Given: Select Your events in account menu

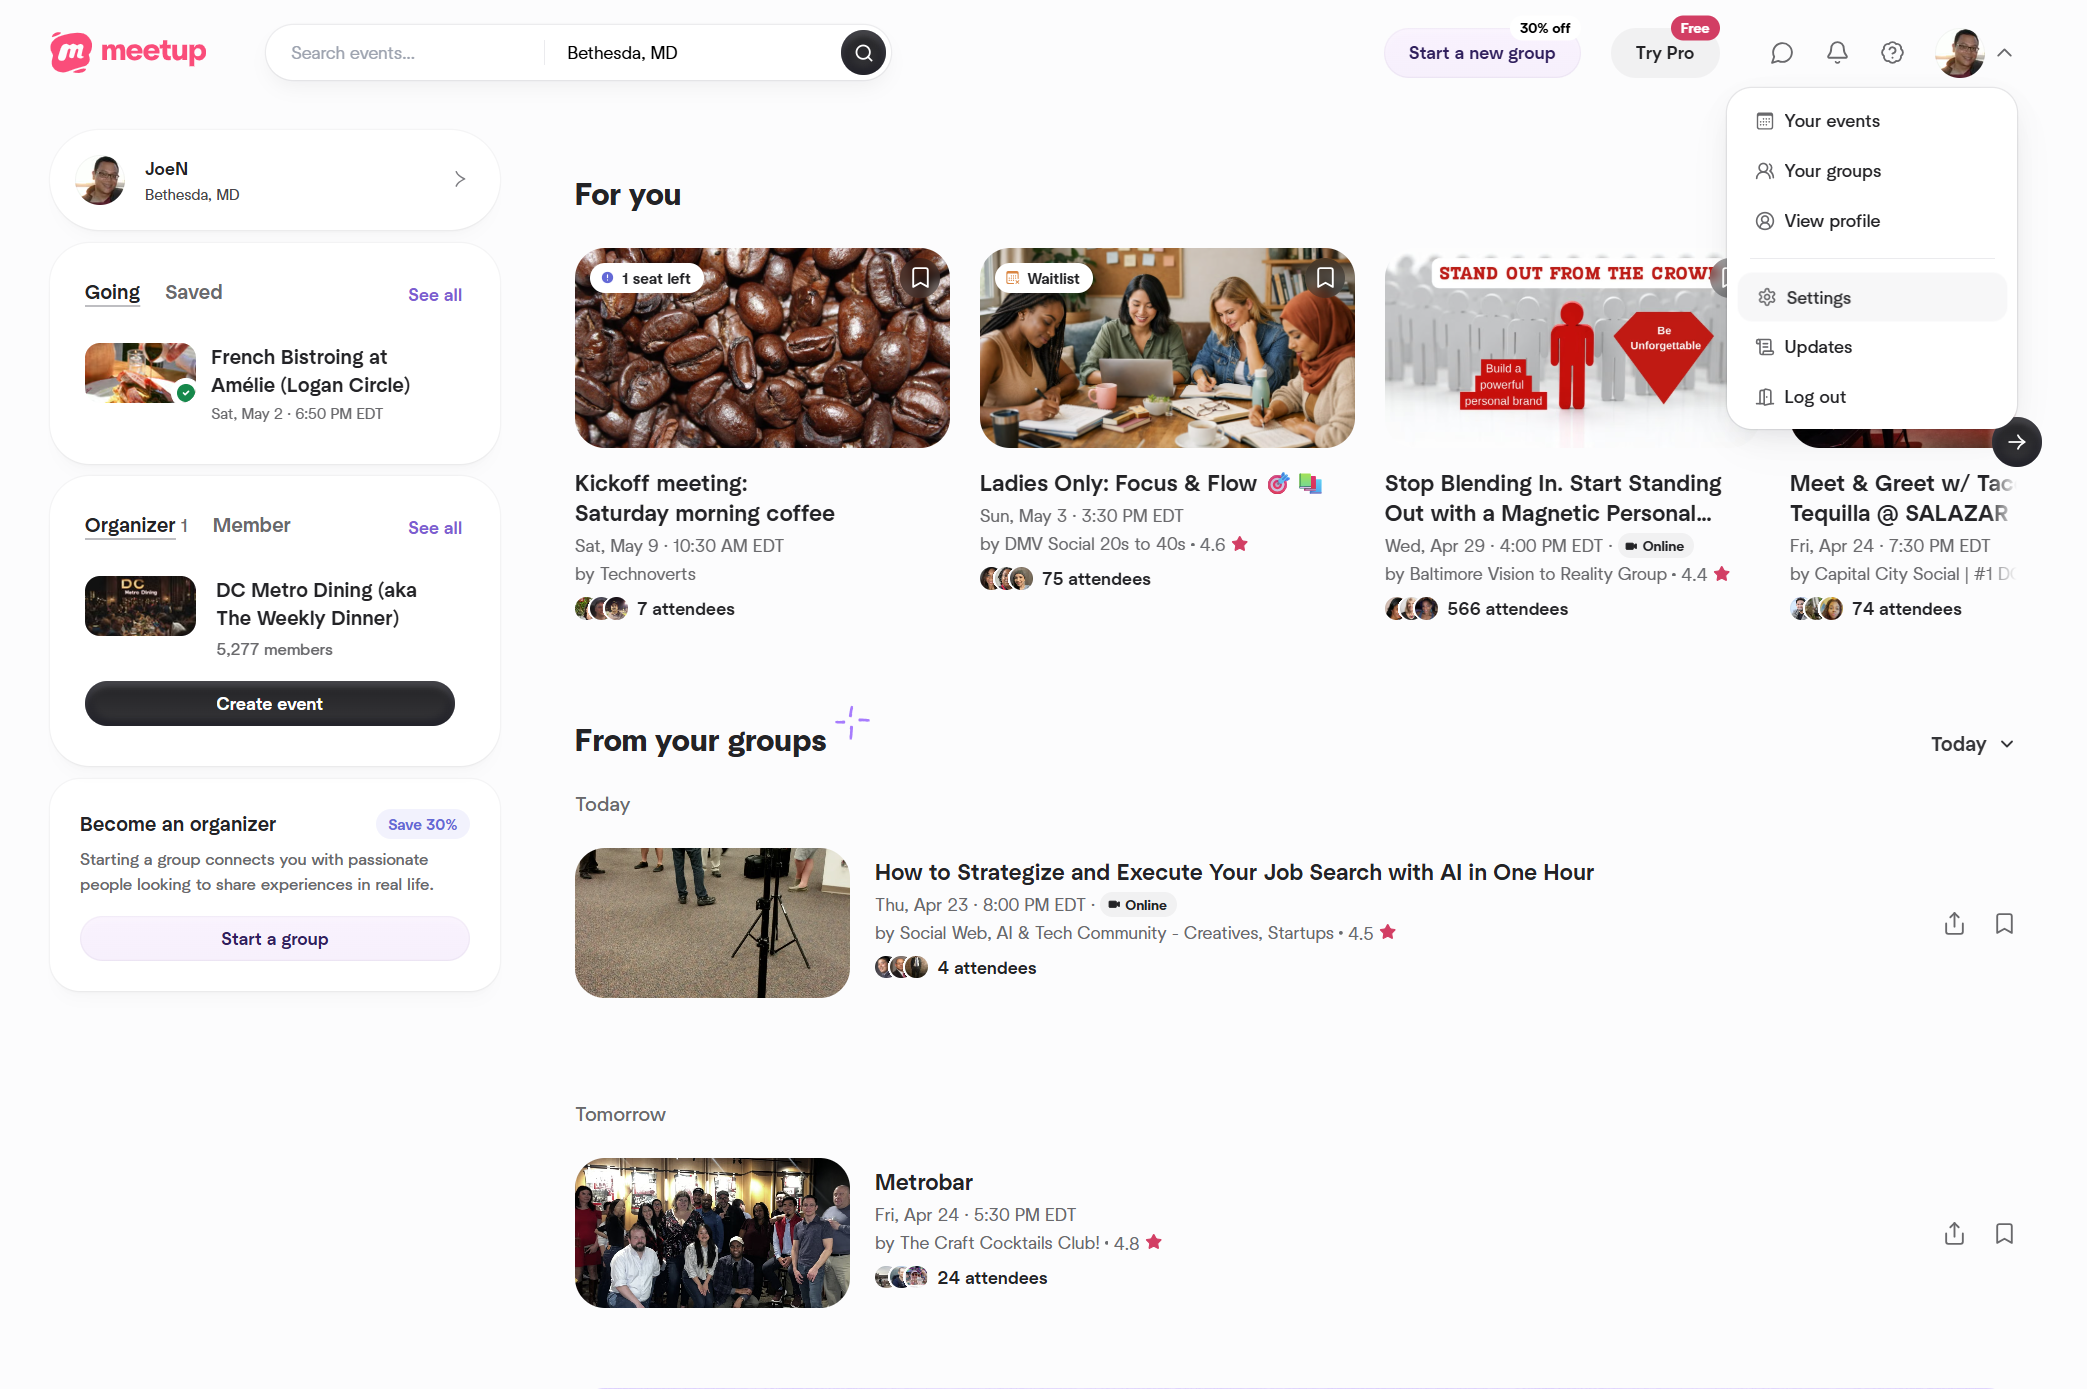Looking at the screenshot, I should (1871, 121).
